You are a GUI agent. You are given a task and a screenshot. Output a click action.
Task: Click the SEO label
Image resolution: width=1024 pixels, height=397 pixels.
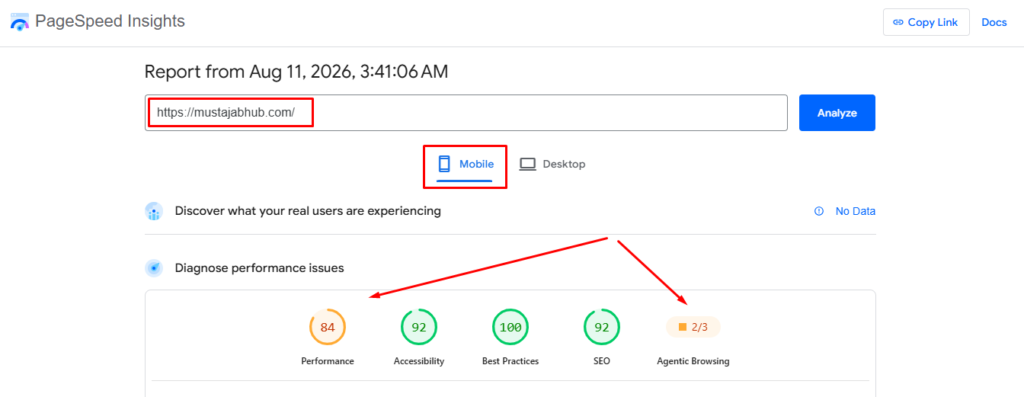point(601,361)
